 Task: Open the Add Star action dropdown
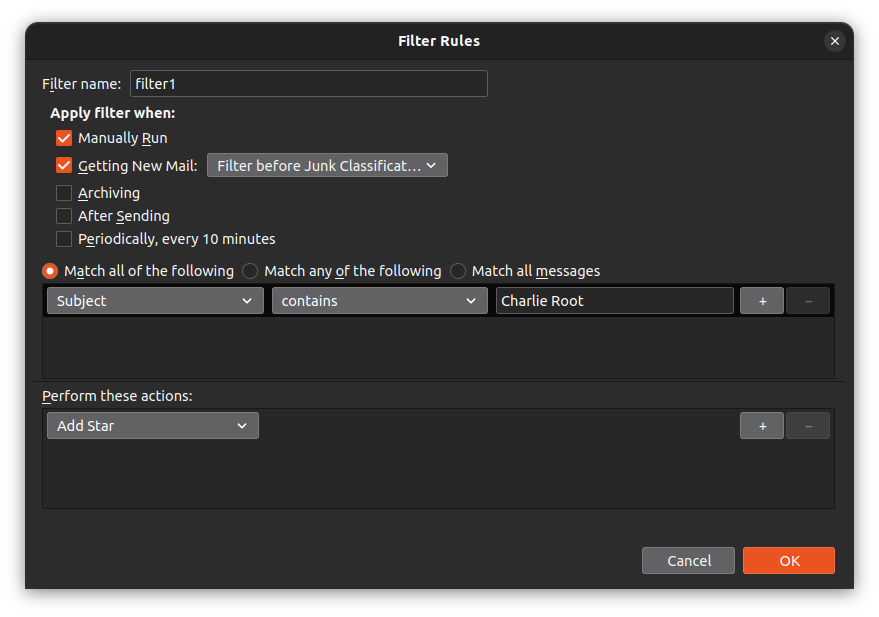[x=152, y=426]
